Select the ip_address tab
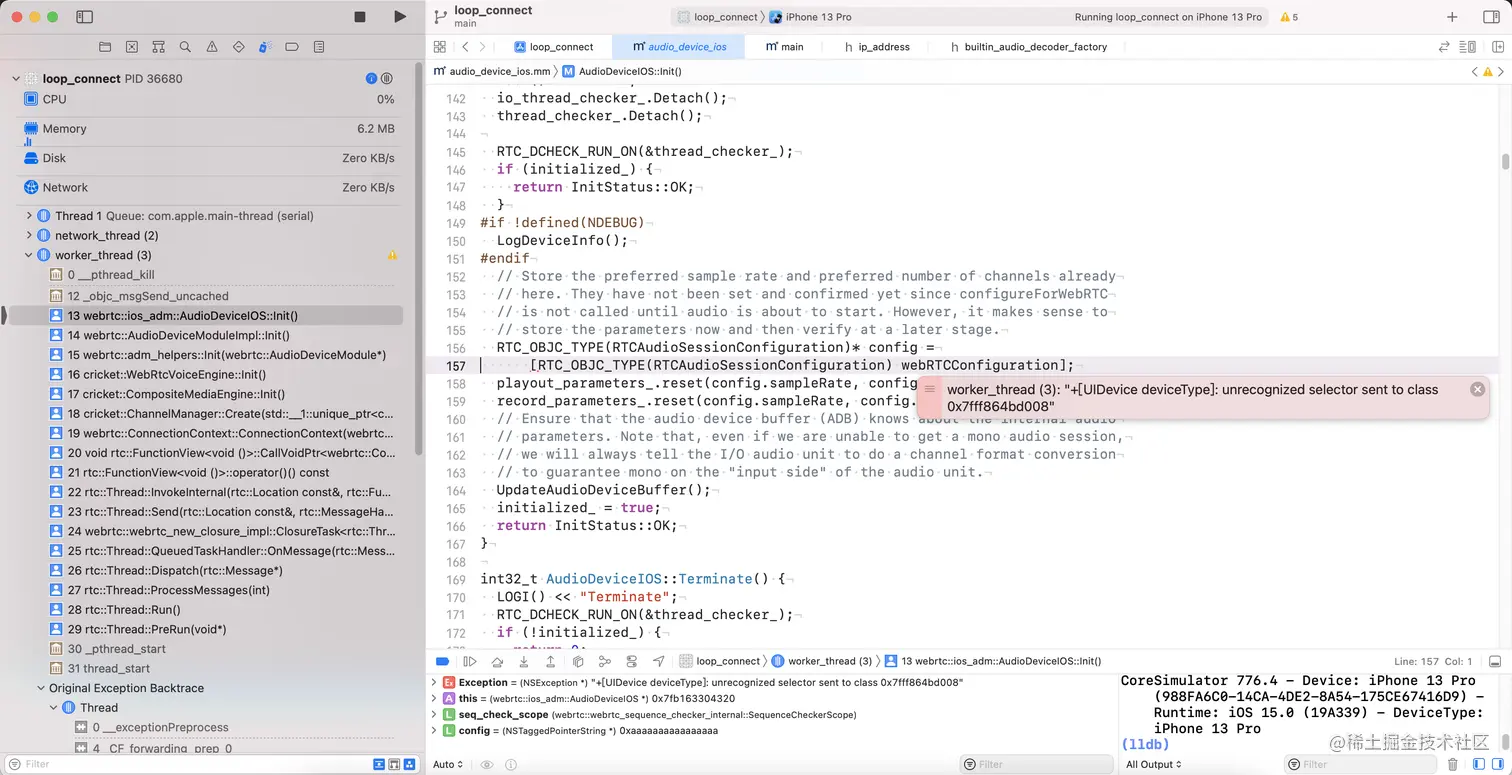Viewport: 1512px width, 775px height. 882,46
